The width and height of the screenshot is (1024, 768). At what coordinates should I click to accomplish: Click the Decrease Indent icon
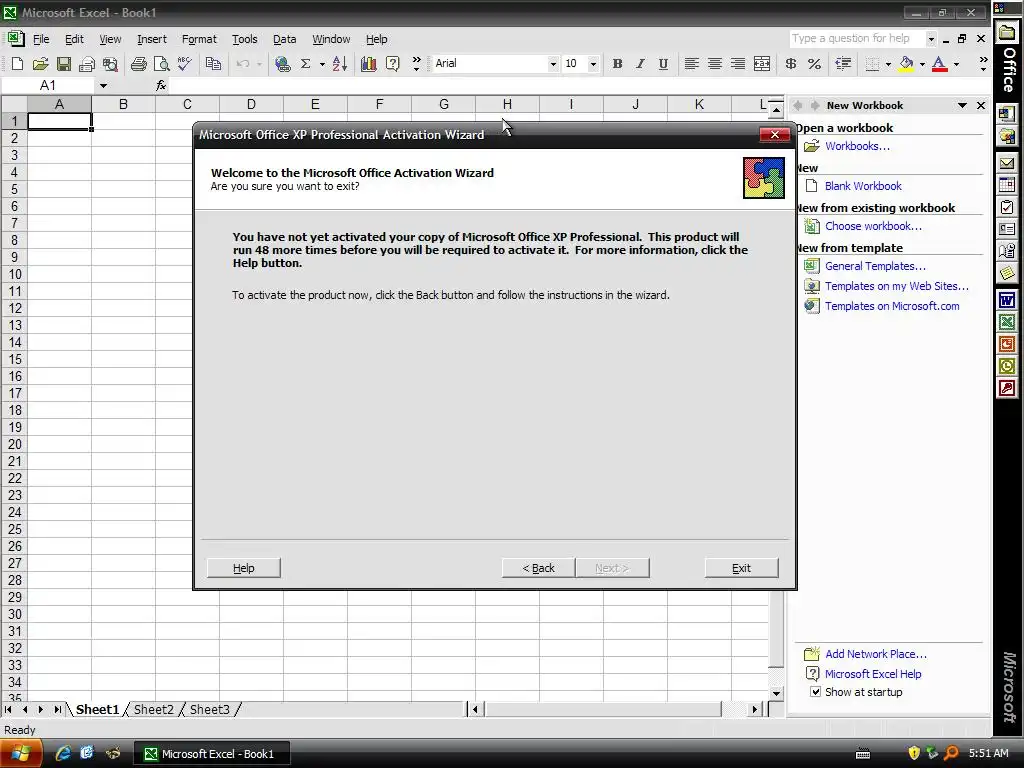[x=843, y=63]
